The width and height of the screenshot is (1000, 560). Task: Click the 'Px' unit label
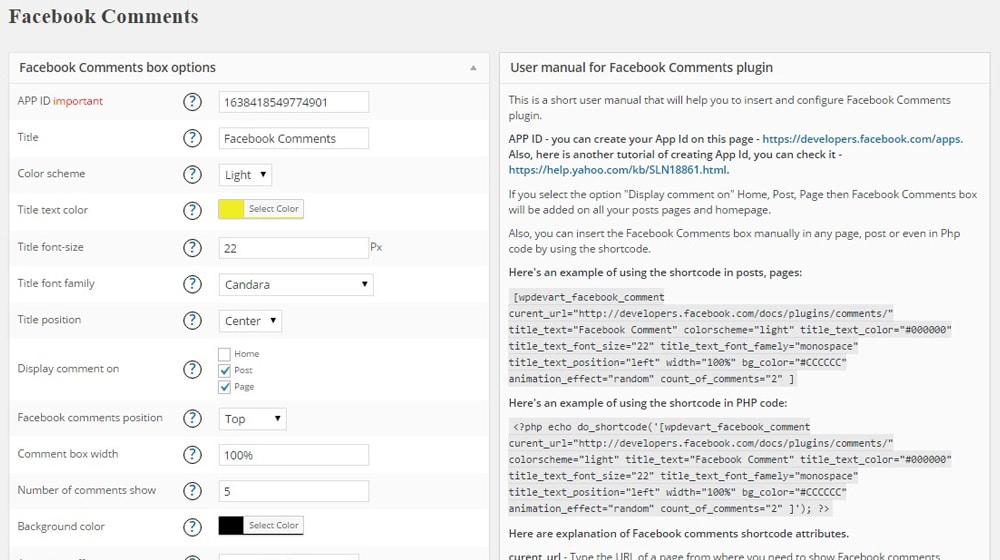[376, 247]
